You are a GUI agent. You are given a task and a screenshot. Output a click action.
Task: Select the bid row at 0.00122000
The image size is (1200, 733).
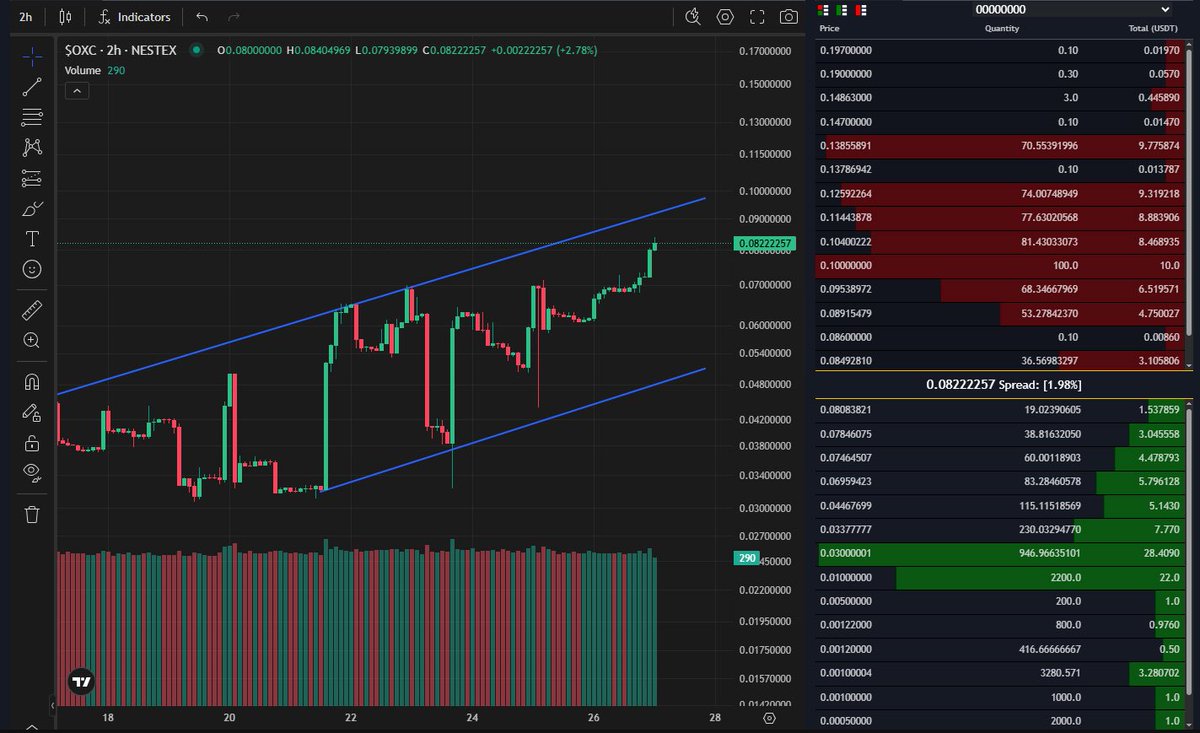coord(1000,626)
